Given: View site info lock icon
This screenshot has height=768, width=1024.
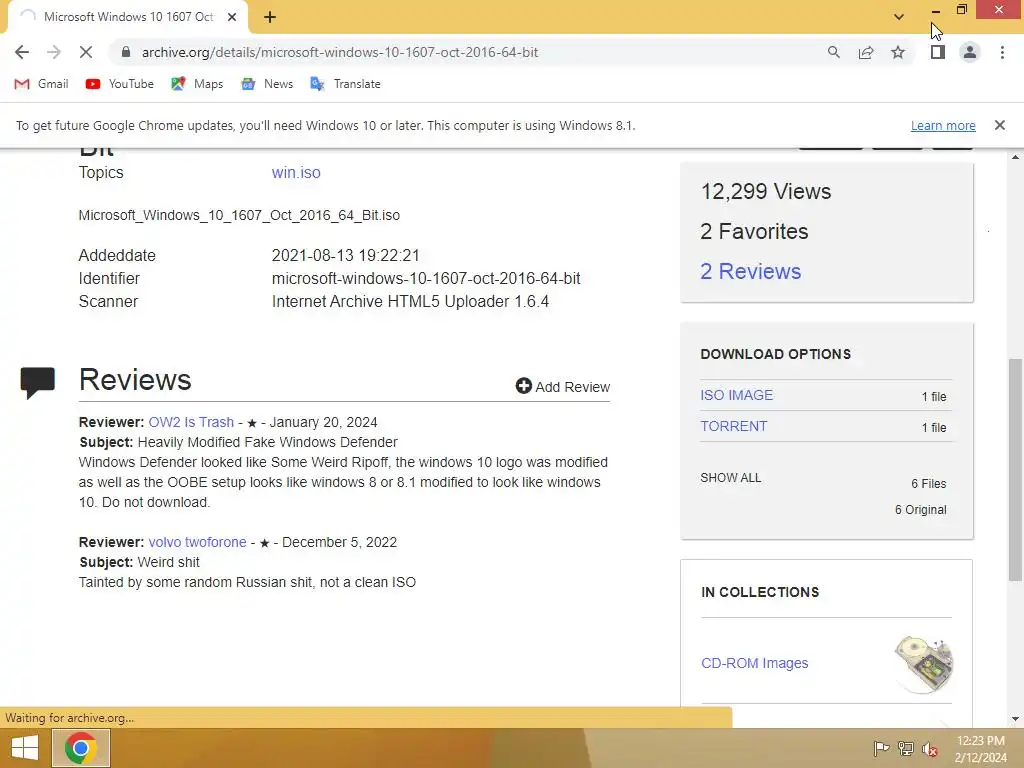Looking at the screenshot, I should 126,52.
